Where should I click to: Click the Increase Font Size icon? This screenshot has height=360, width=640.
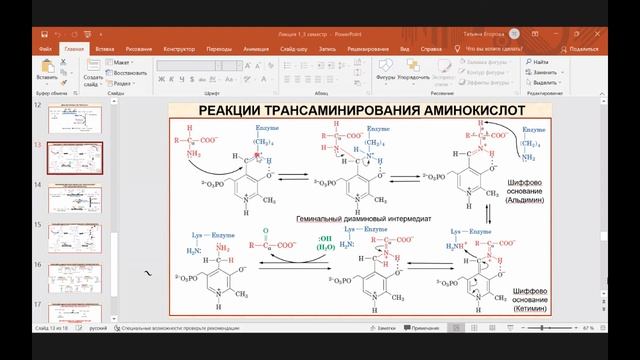point(248,66)
